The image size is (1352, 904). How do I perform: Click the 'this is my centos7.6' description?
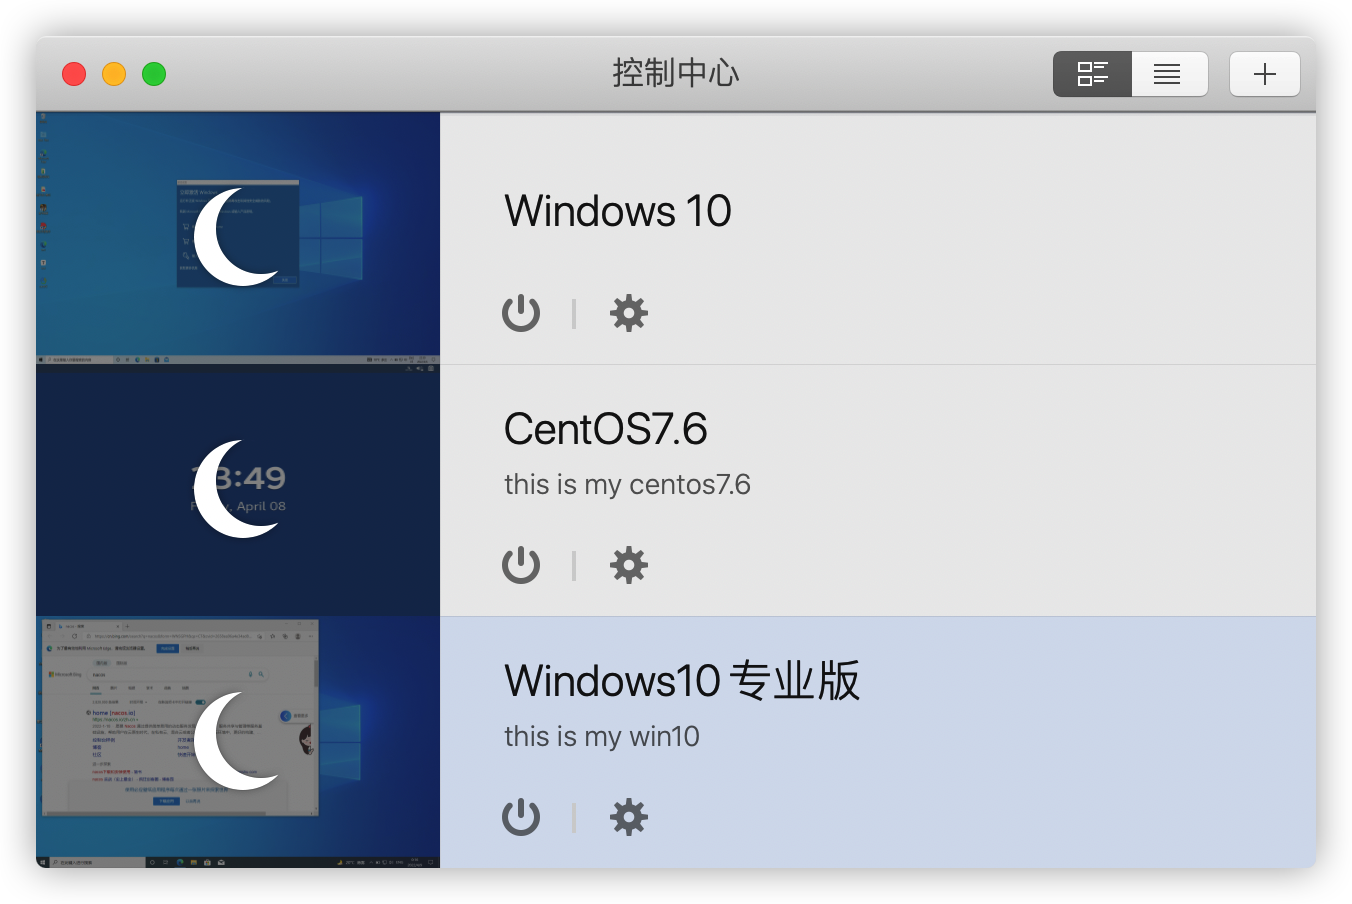click(627, 484)
